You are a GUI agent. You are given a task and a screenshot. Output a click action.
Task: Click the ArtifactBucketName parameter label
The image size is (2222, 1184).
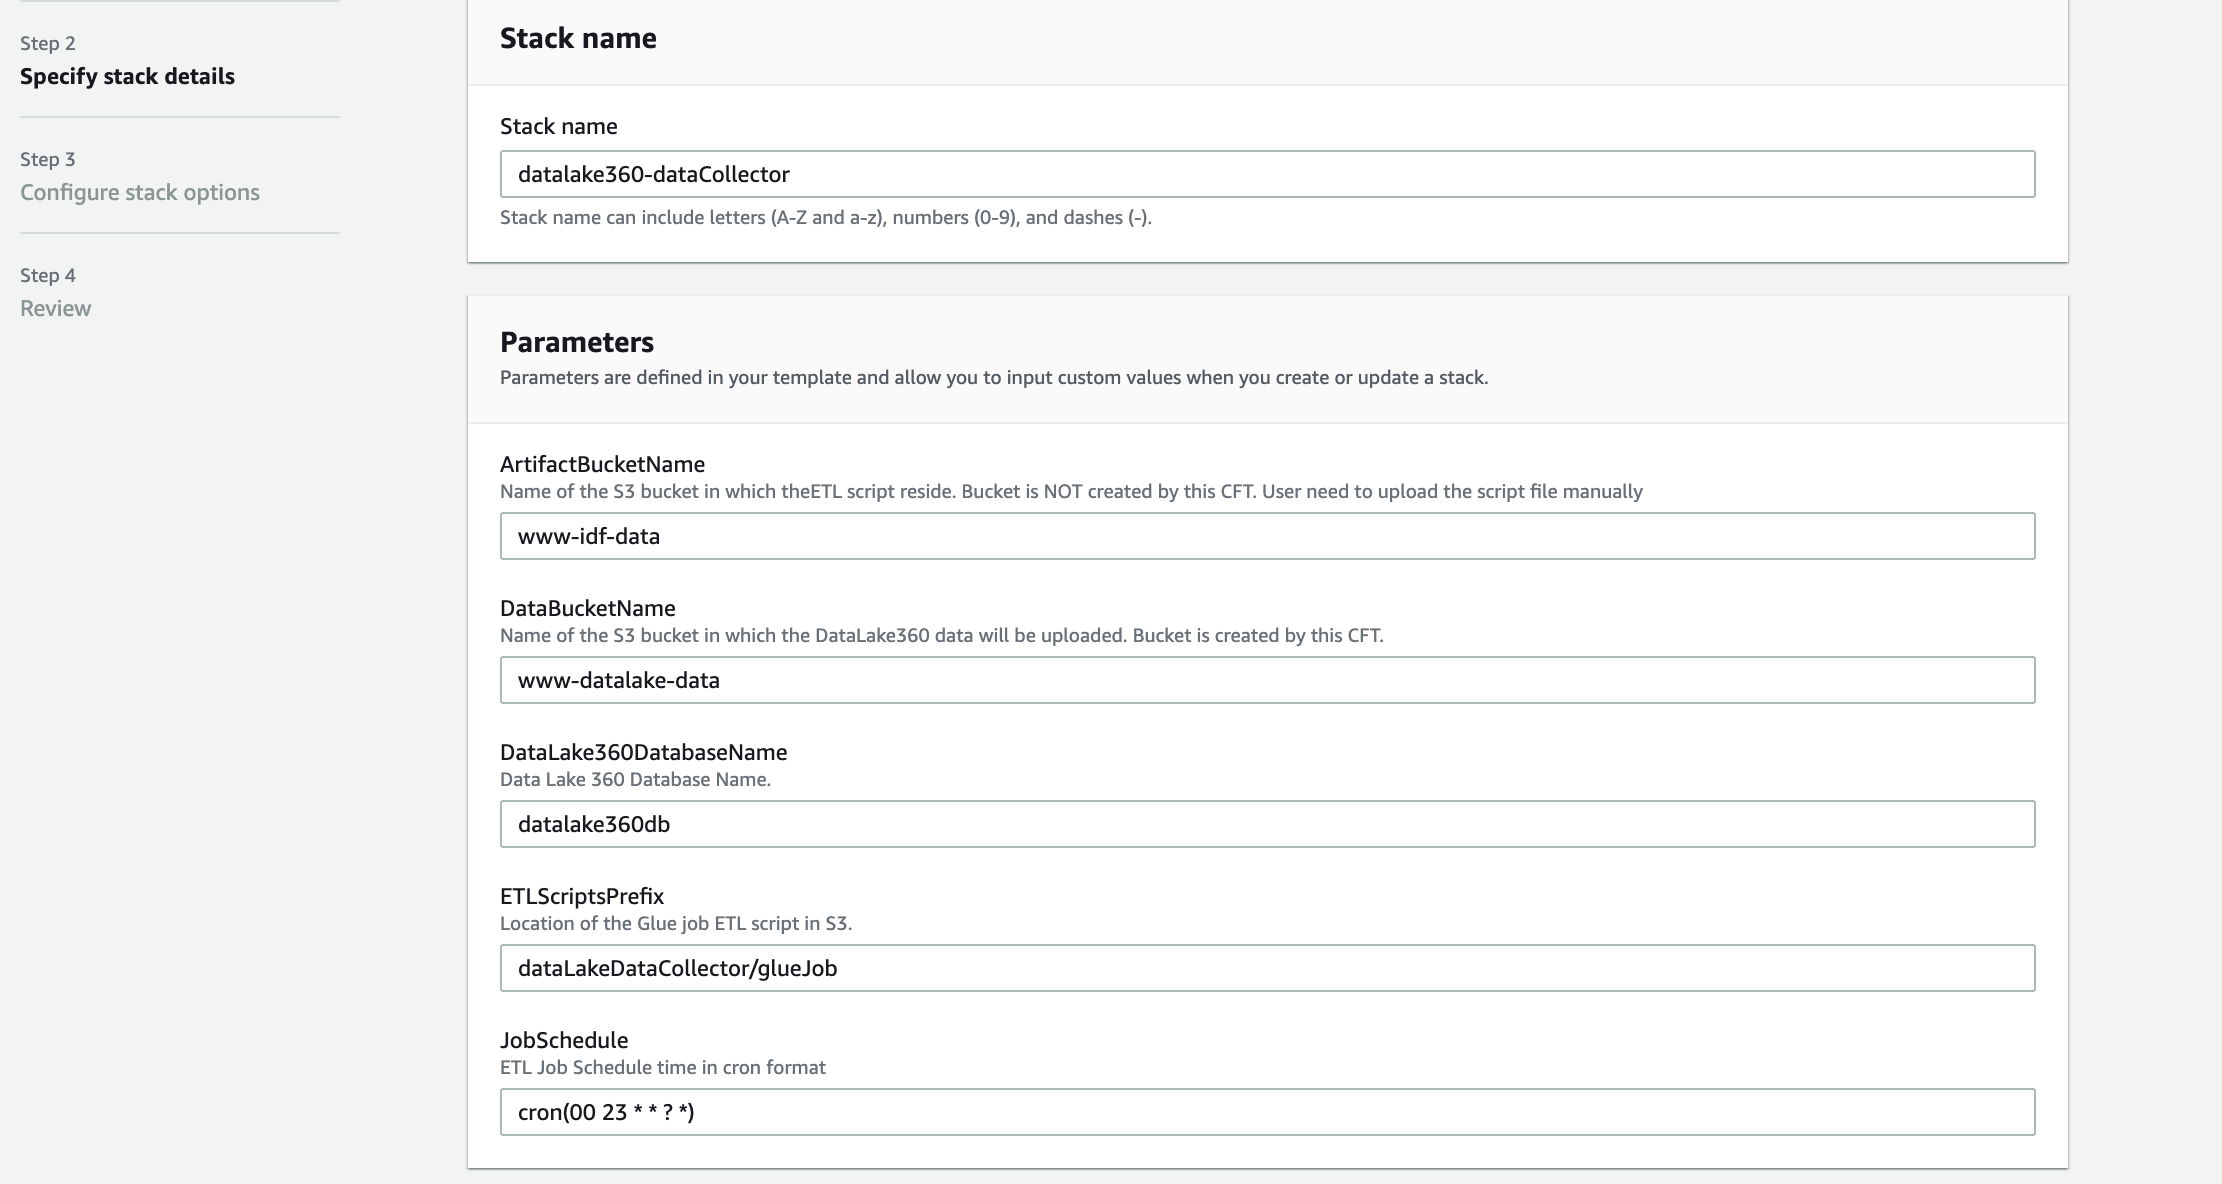602,464
